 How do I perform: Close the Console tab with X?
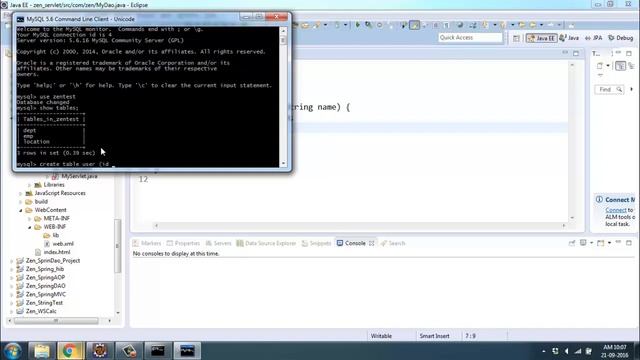(x=371, y=243)
